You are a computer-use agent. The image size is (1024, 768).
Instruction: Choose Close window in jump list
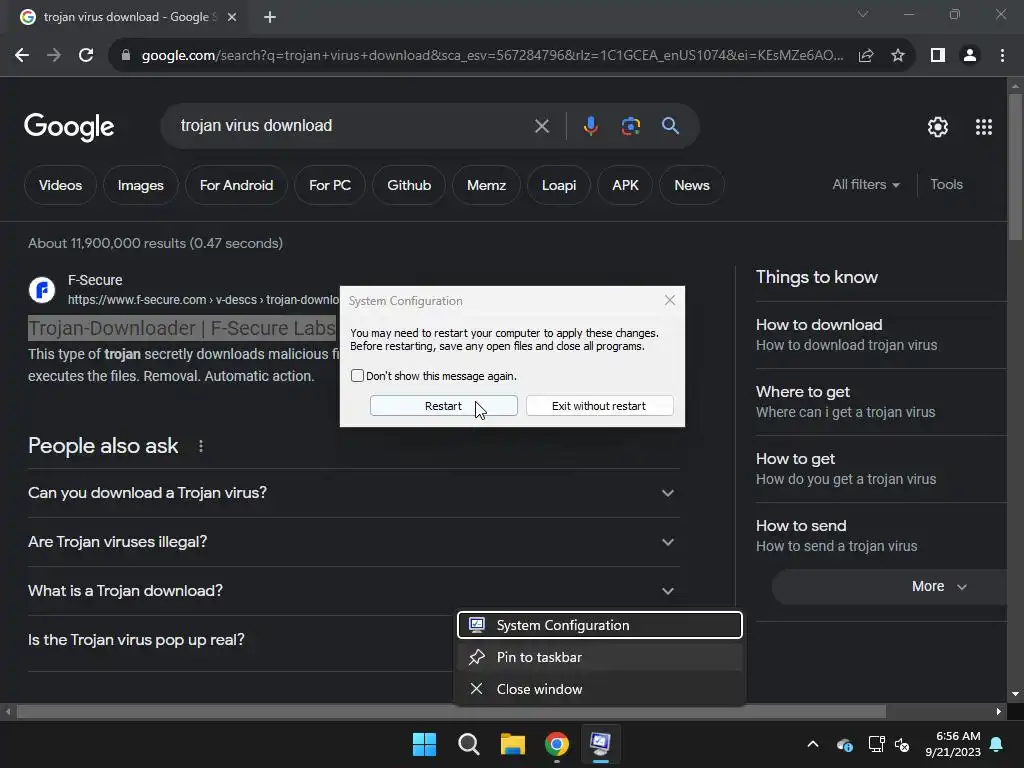(x=600, y=689)
